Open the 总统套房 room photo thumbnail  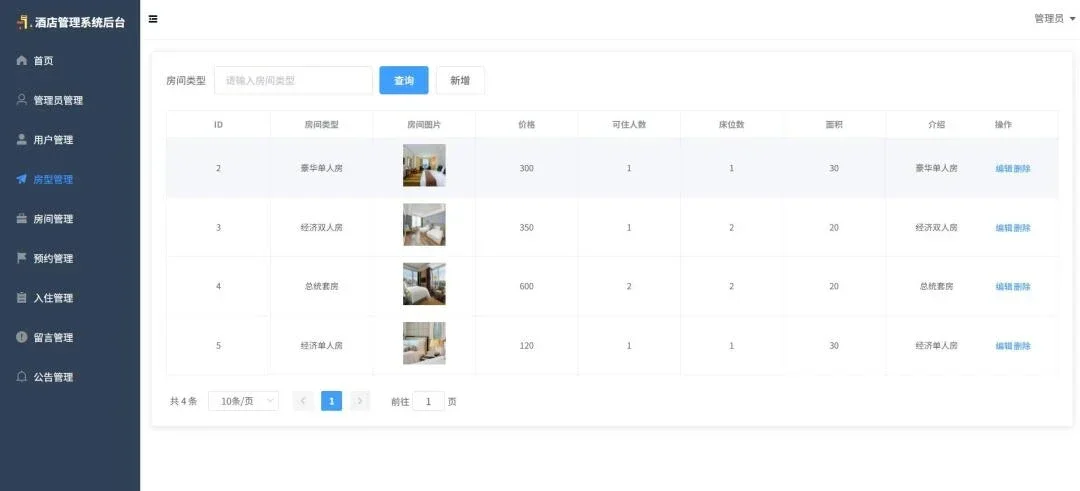(x=424, y=284)
